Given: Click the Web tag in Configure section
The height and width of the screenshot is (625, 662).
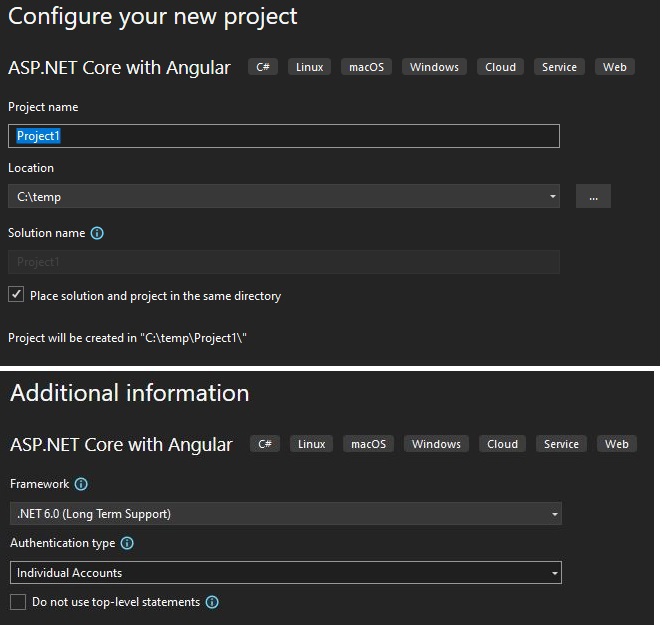Looking at the screenshot, I should click(615, 67).
